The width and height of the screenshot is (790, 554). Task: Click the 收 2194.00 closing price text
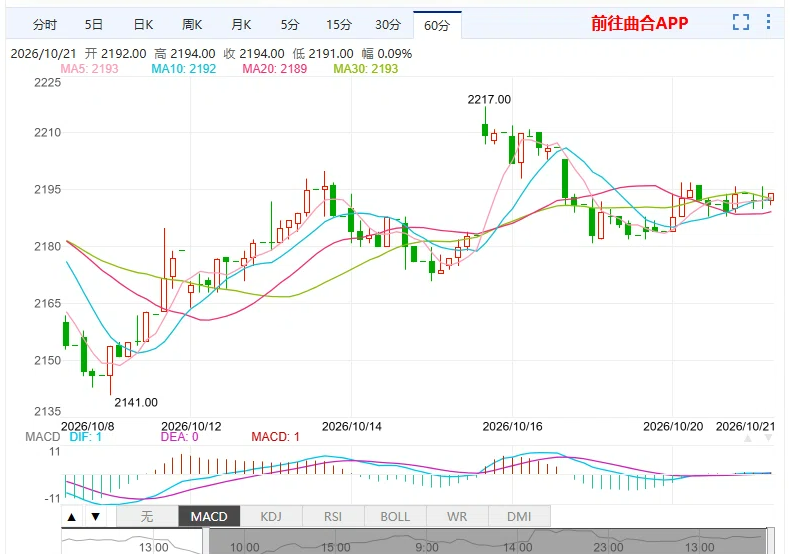254,53
